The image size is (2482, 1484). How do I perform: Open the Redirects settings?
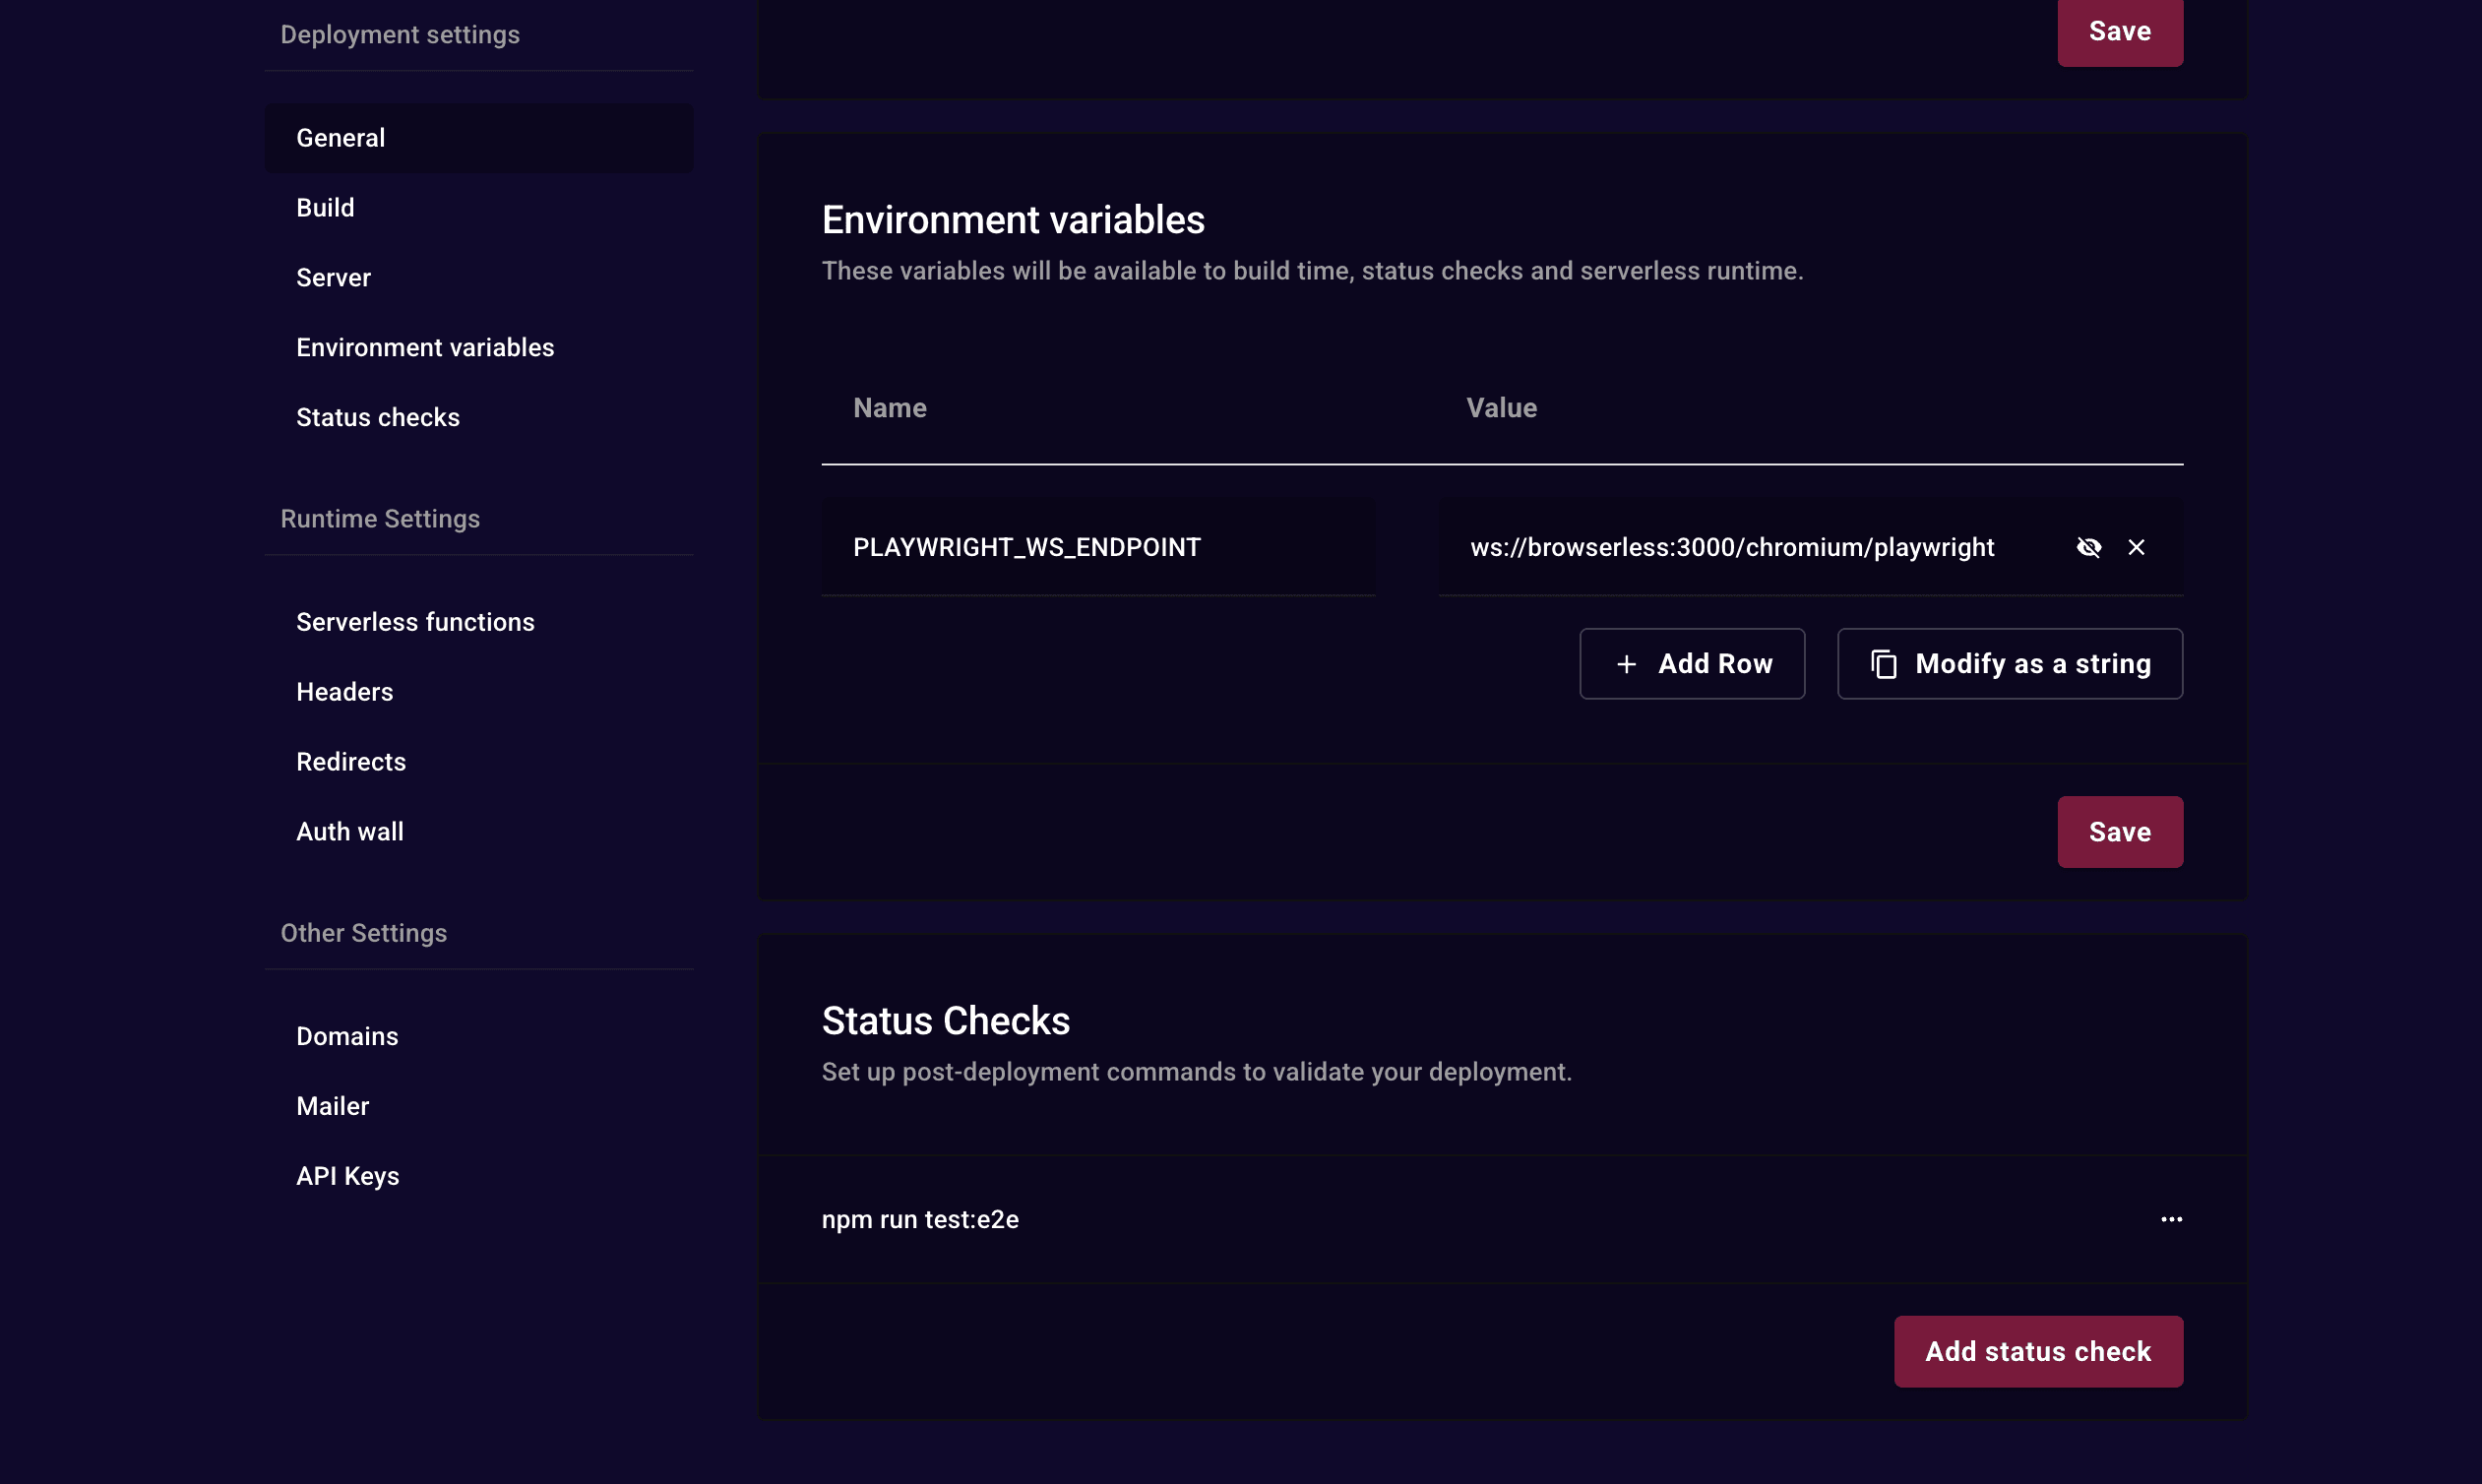(351, 761)
